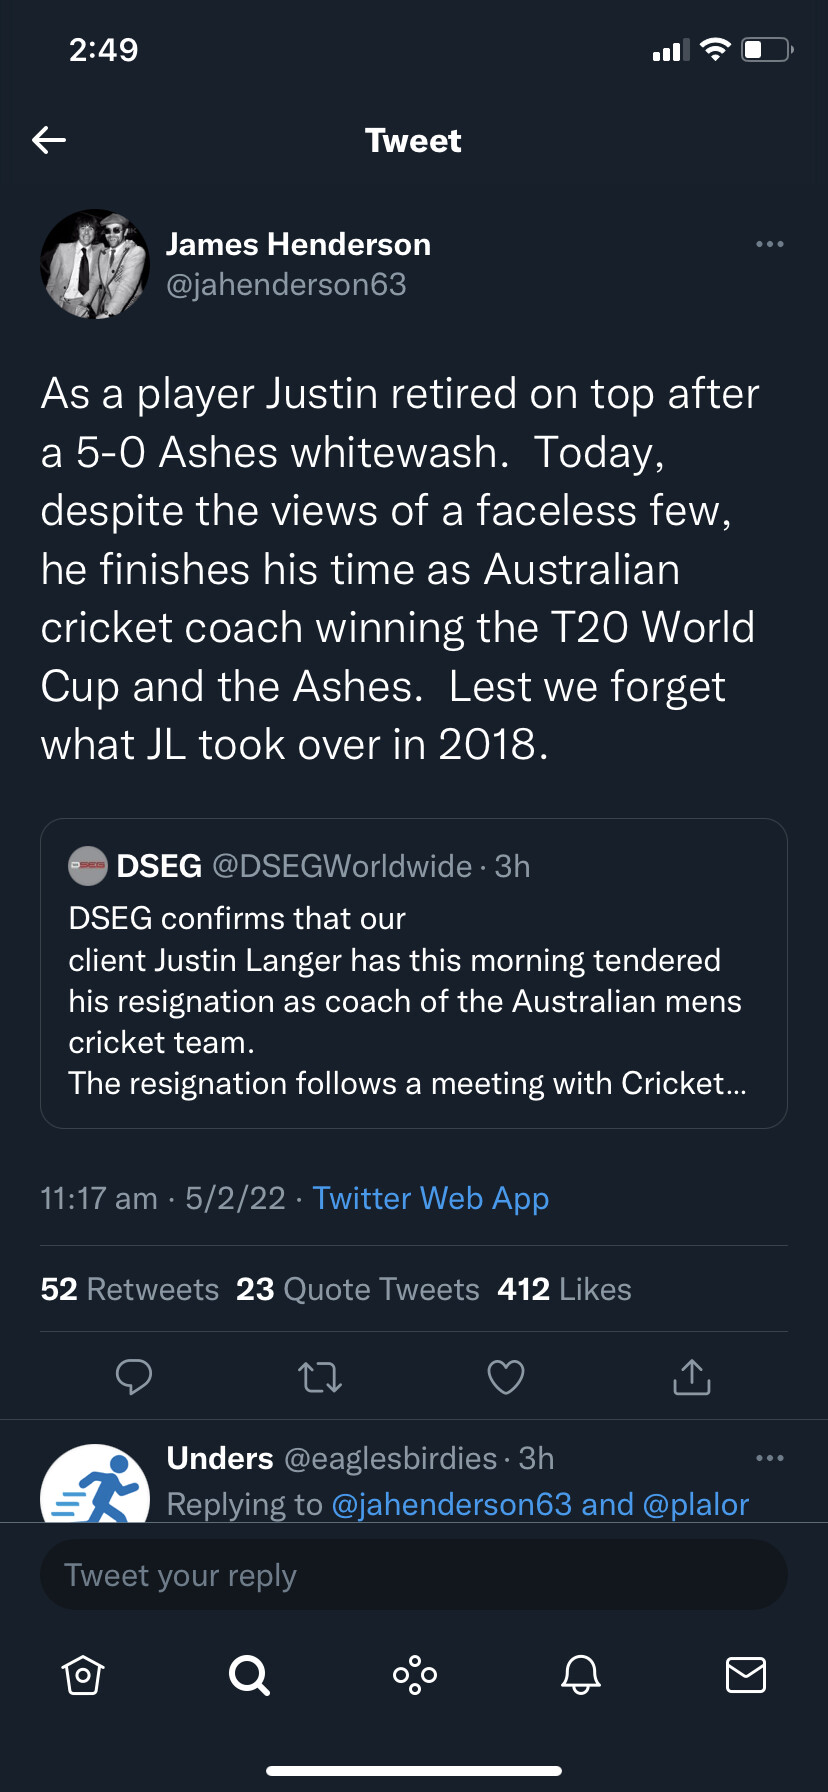Tap the reply speech bubble icon
The image size is (828, 1792).
[x=133, y=1377]
